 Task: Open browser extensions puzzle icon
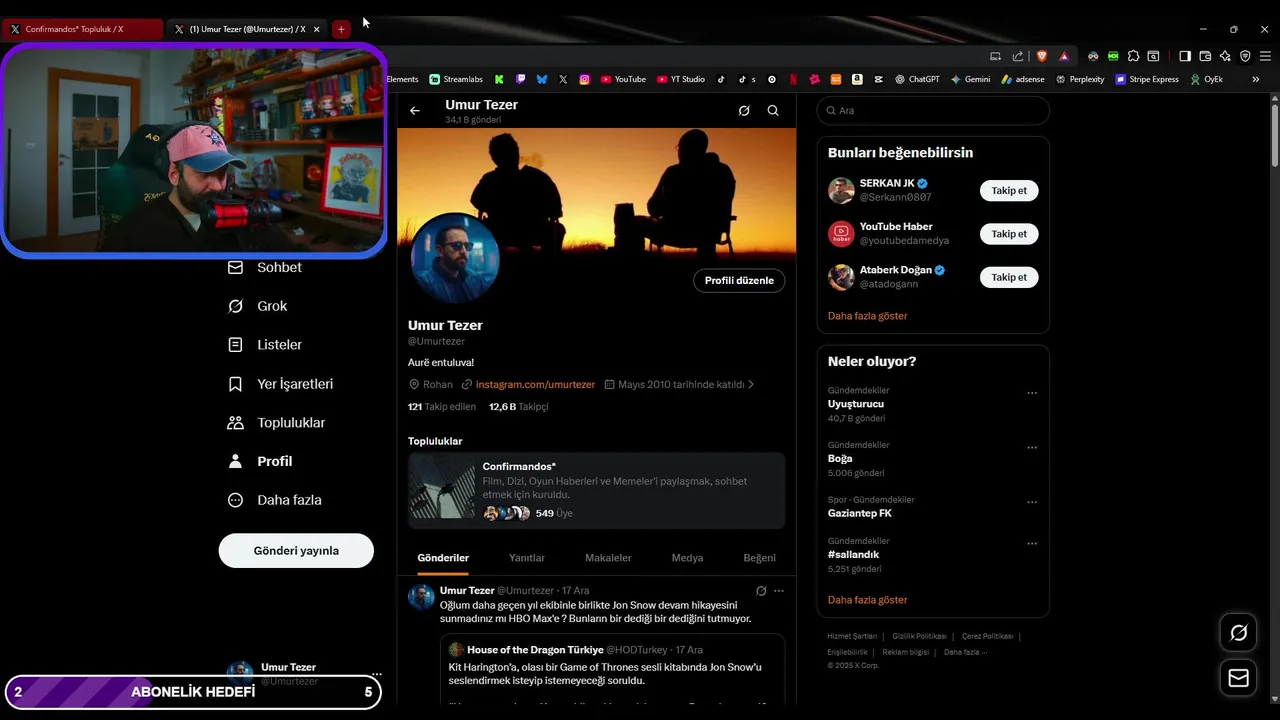(1133, 56)
